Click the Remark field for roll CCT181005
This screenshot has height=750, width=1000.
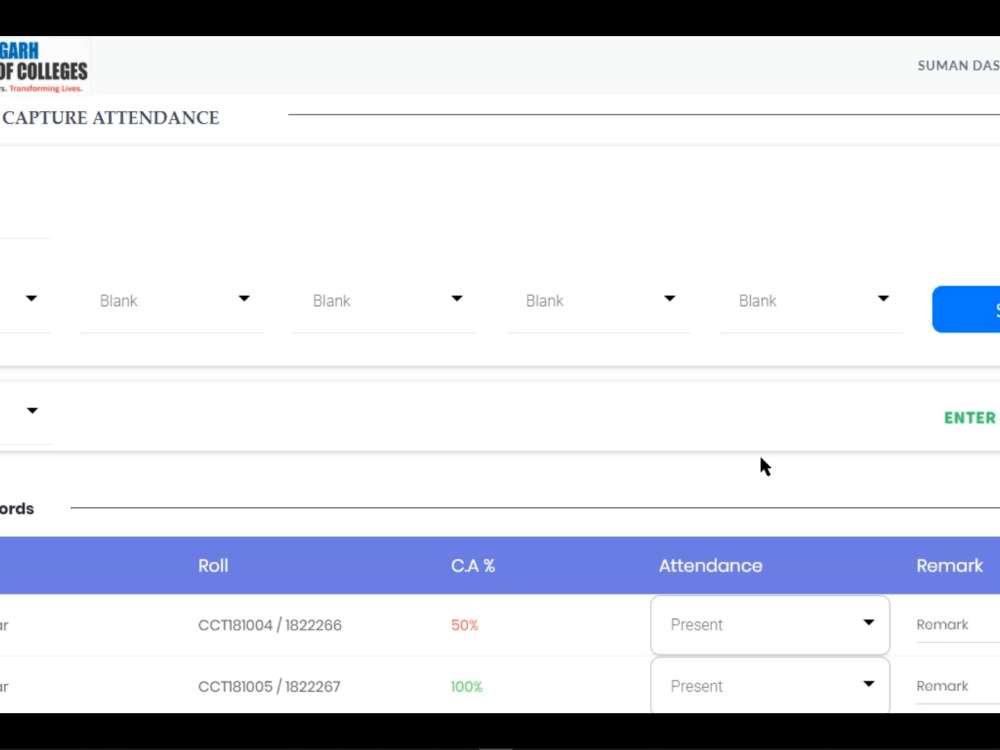click(x=943, y=686)
